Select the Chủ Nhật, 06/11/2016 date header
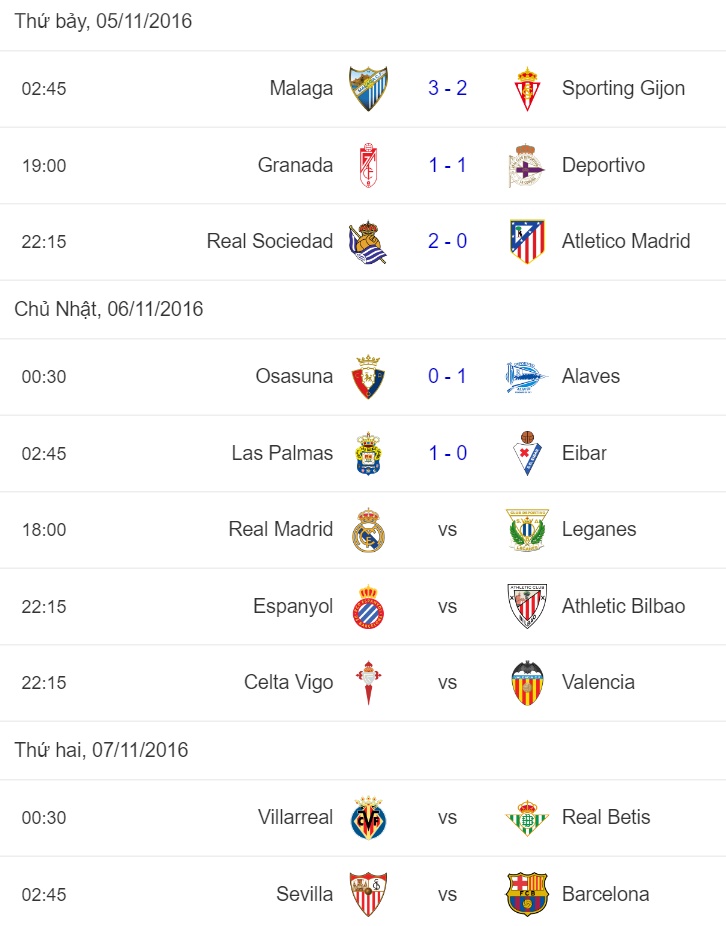Image resolution: width=726 pixels, height=926 pixels. (x=109, y=309)
